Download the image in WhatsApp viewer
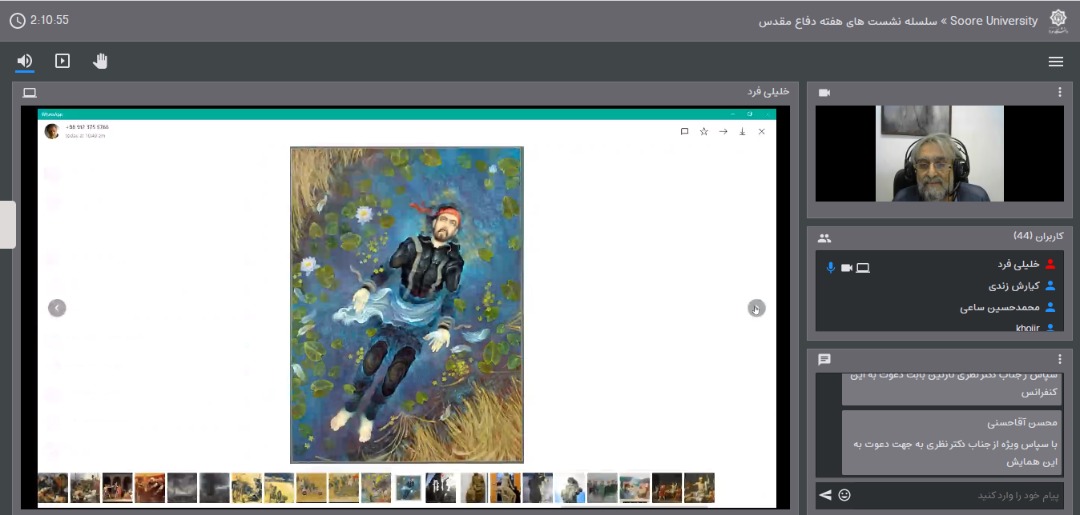This screenshot has width=1080, height=515. [742, 132]
